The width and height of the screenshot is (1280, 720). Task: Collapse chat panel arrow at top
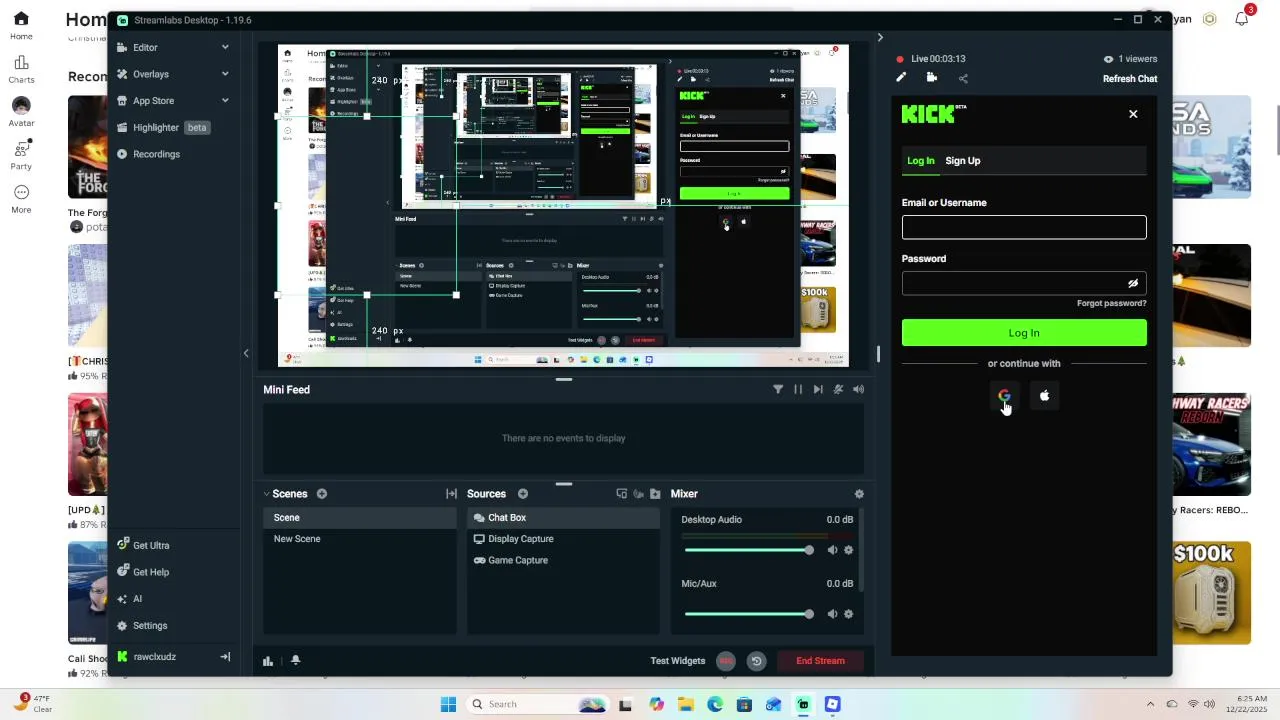coord(880,38)
